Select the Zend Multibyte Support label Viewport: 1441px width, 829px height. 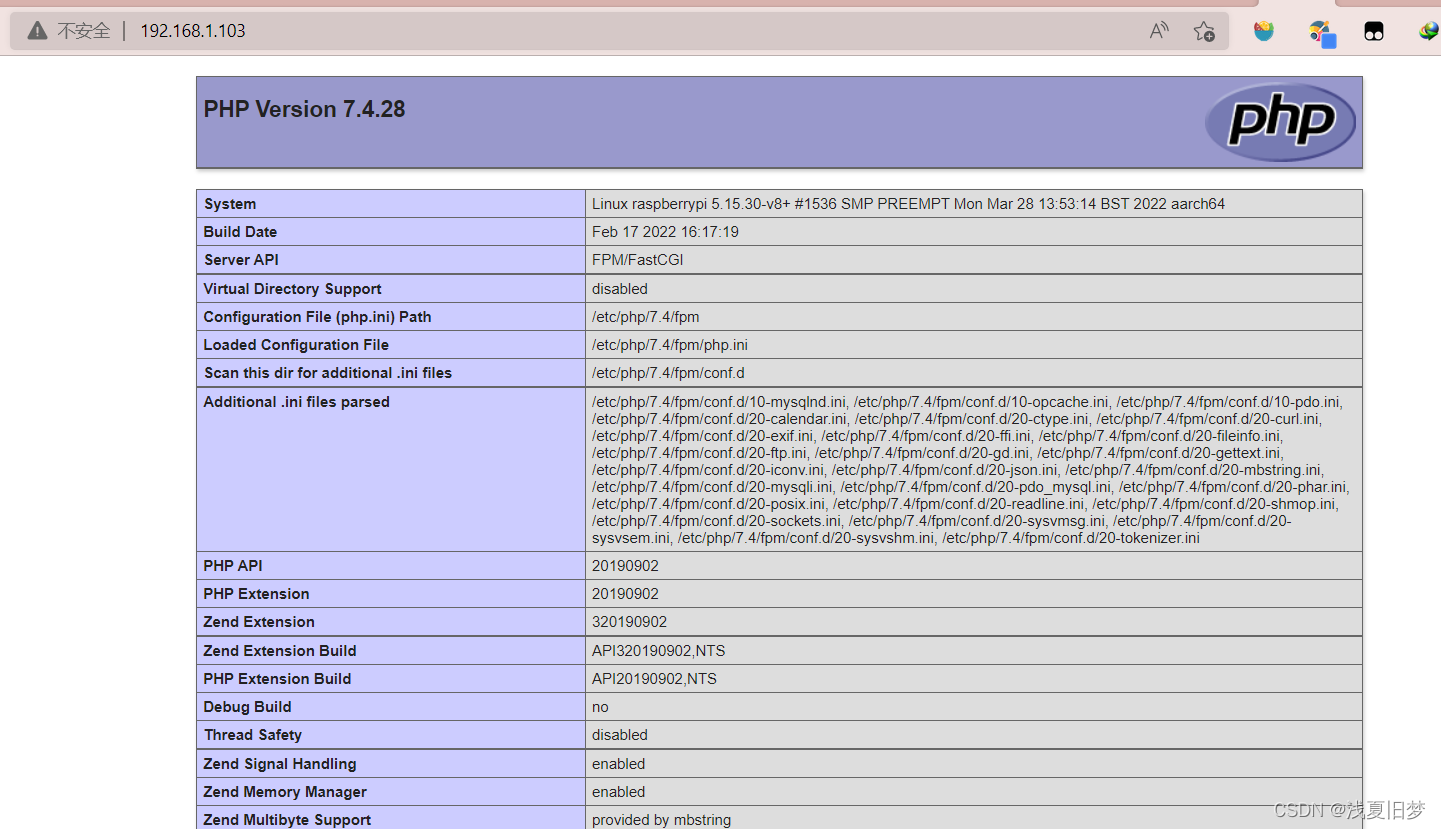point(287,820)
